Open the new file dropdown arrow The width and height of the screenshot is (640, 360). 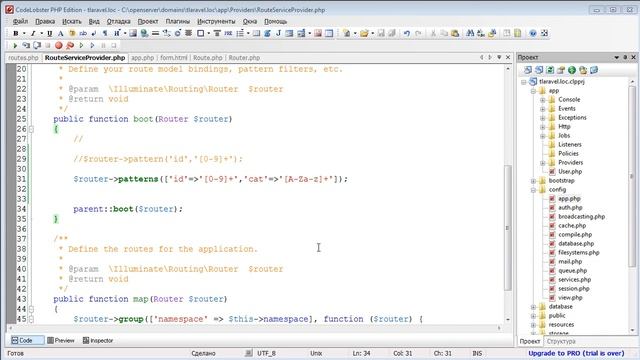(x=355, y=33)
